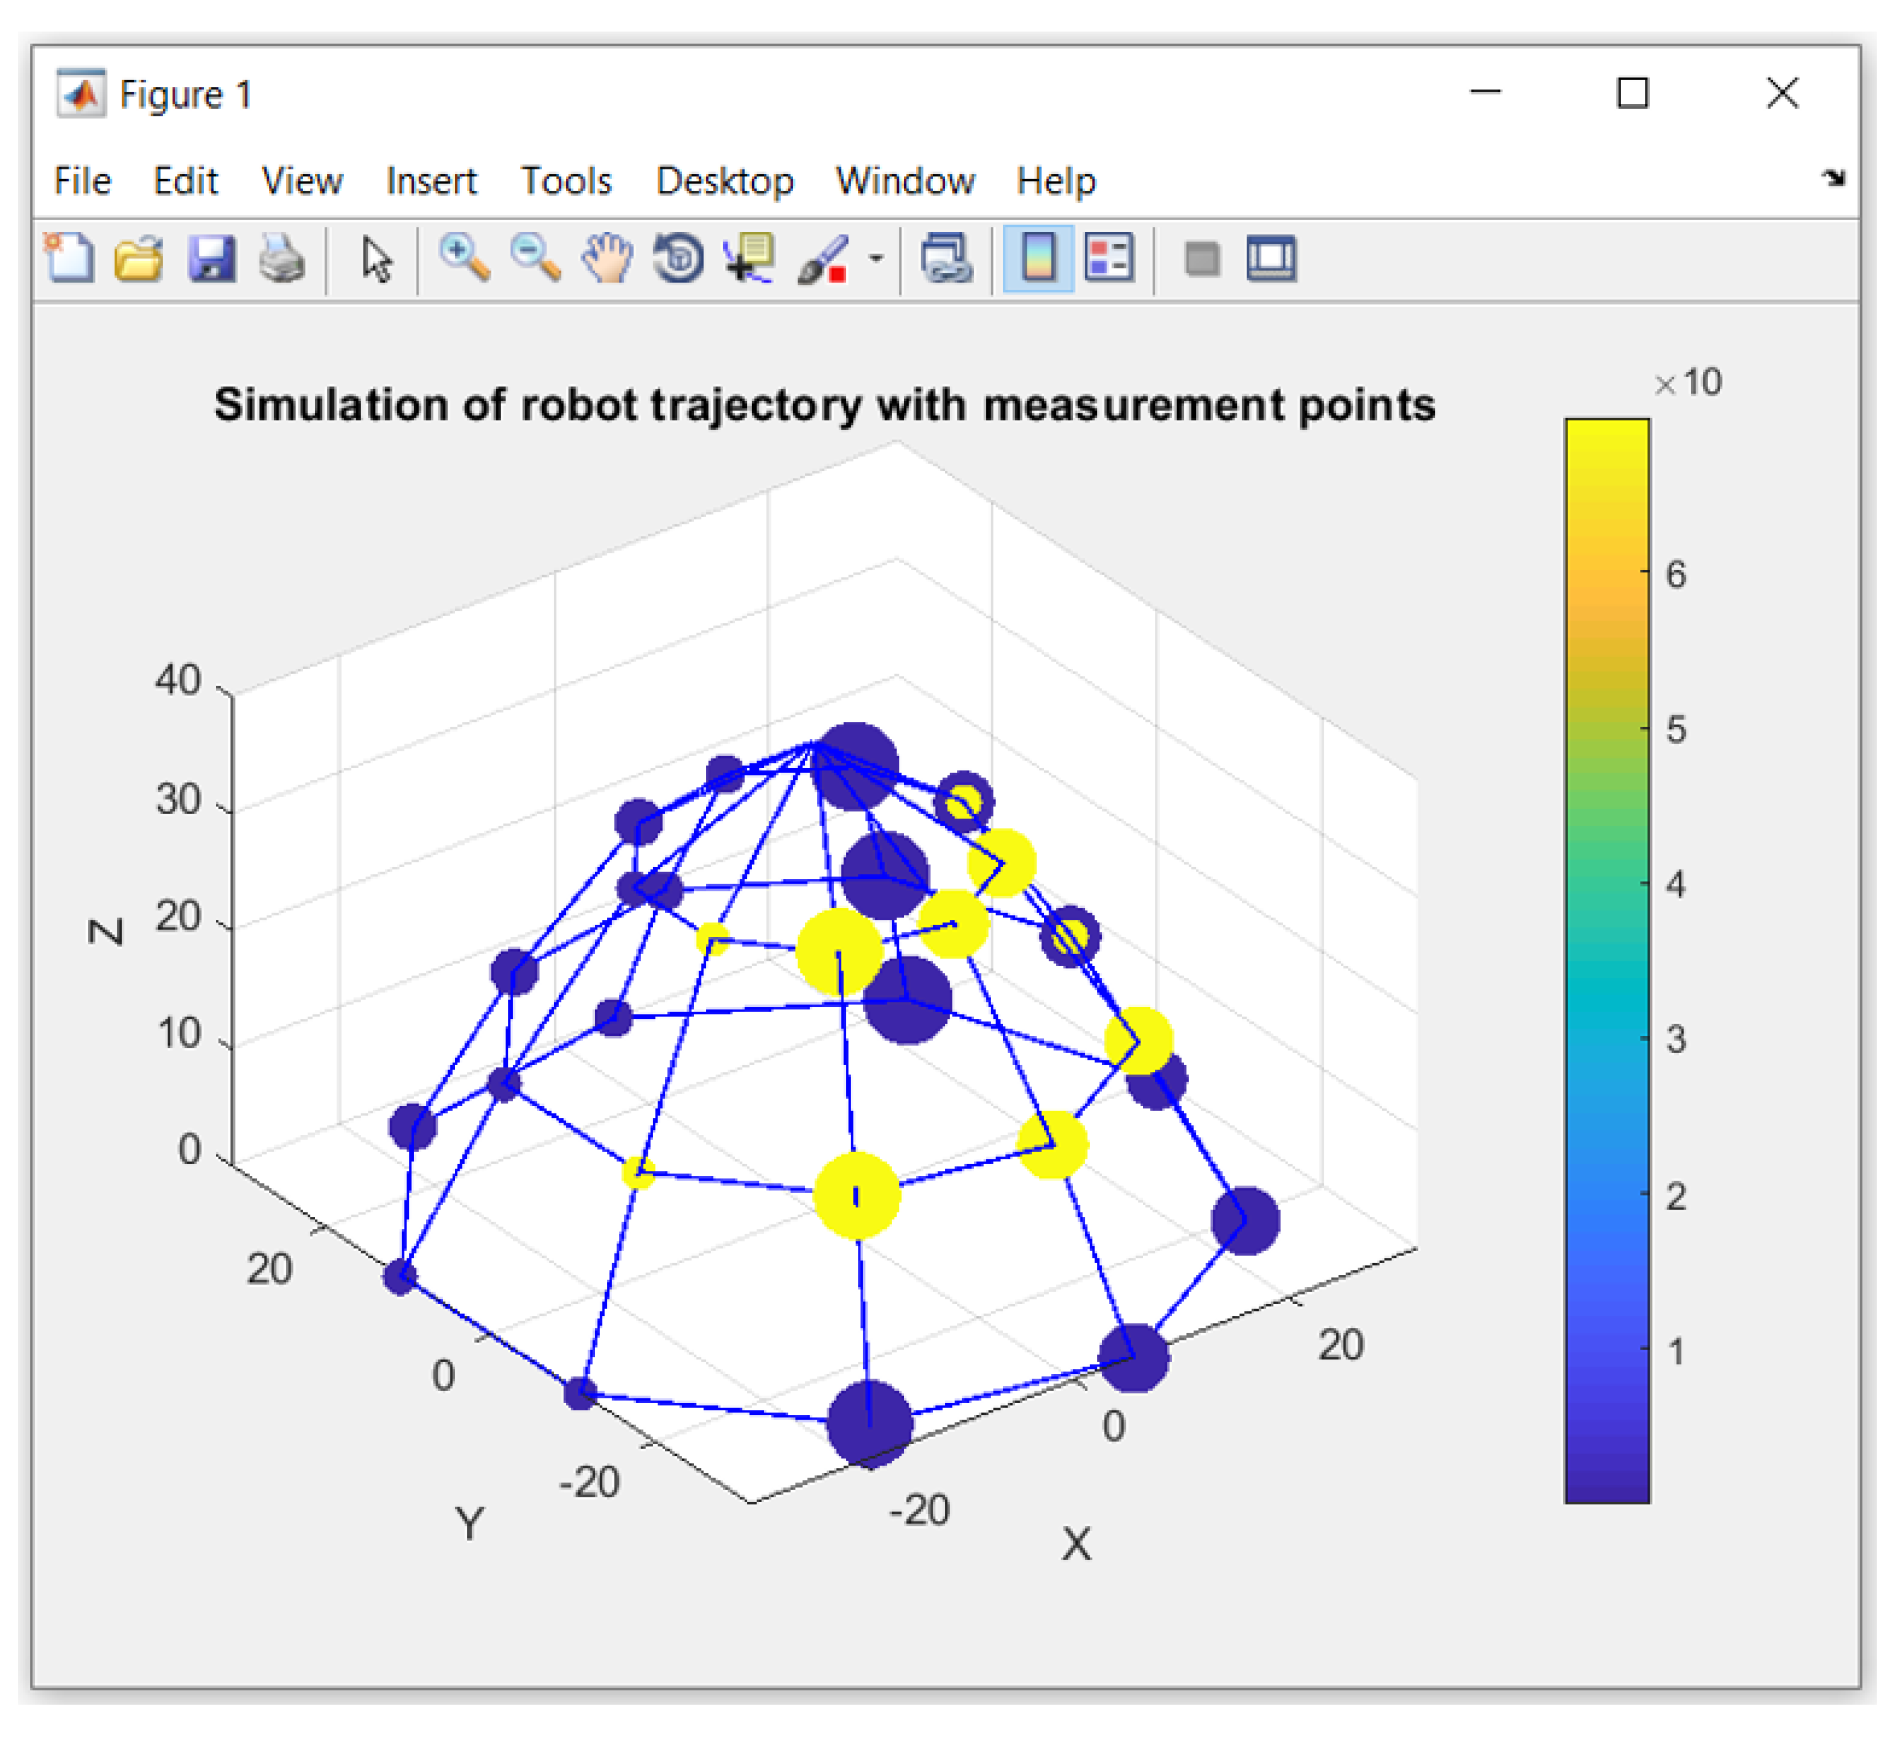This screenshot has width=1902, height=1743.
Task: Select the Zoom Out magnifier tool
Action: click(535, 258)
